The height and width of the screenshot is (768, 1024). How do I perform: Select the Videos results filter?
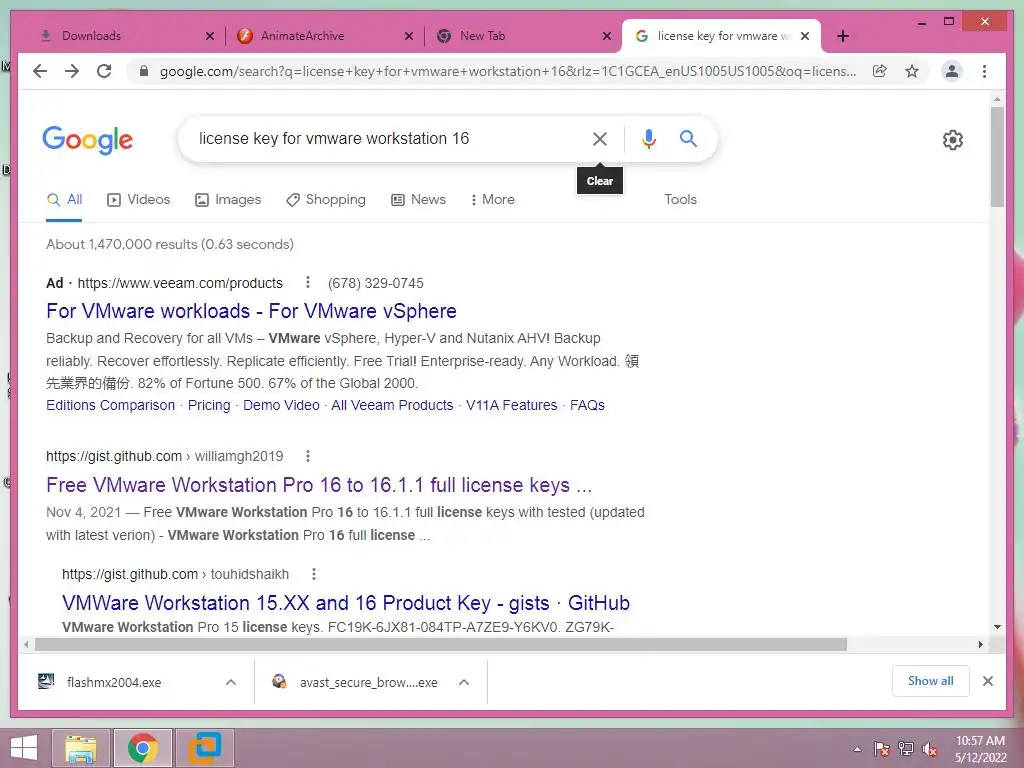tap(138, 199)
